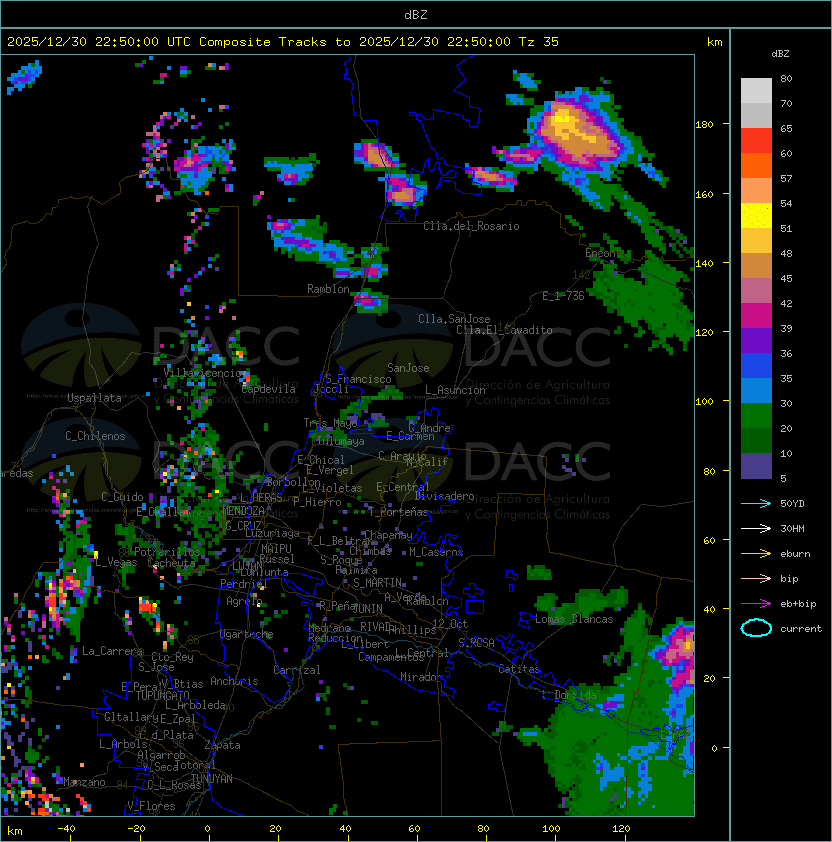Select the bright yellow 51-54 dBZ swatch
Image resolution: width=832 pixels, height=842 pixels.
pos(756,215)
